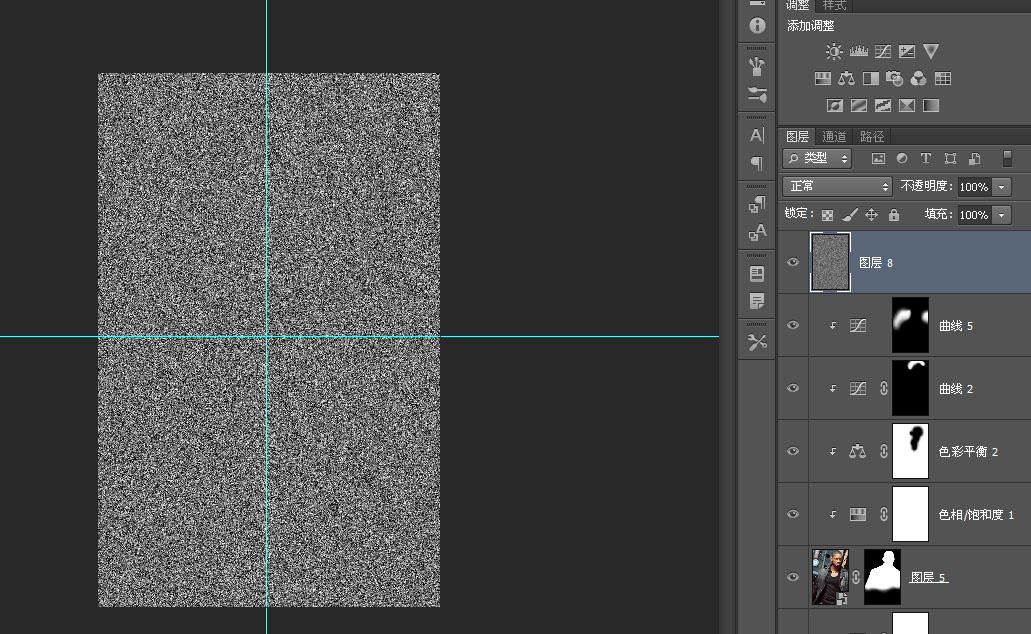Viewport: 1031px width, 634px height.
Task: Hide the 曲线 5 adjustment layer
Action: (793, 326)
